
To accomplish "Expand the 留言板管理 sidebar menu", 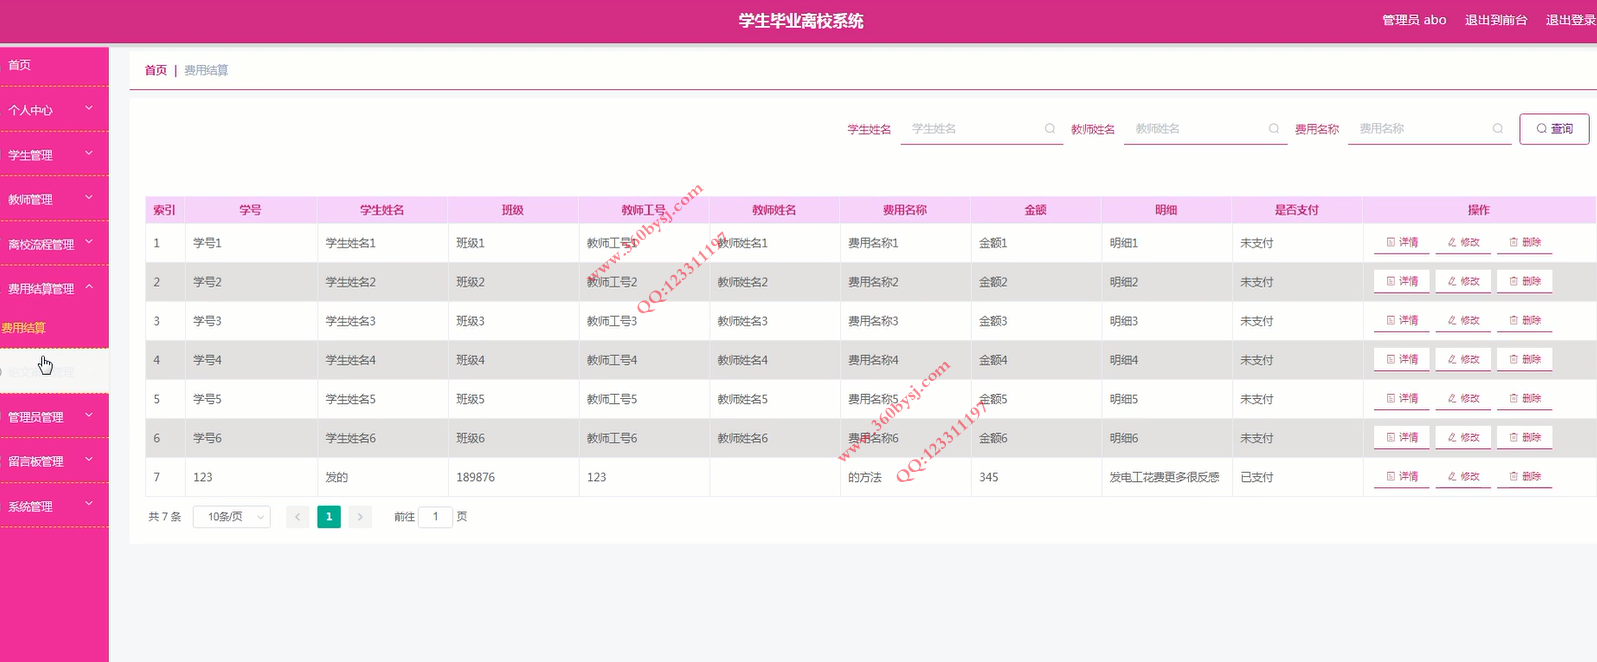I will (x=54, y=461).
